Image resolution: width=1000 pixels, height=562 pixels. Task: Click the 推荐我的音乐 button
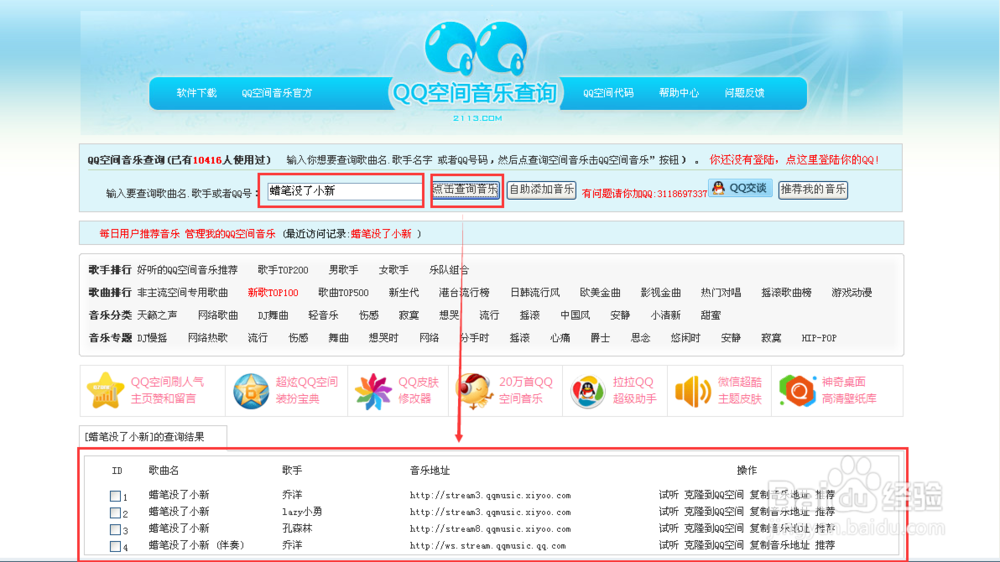(812, 189)
